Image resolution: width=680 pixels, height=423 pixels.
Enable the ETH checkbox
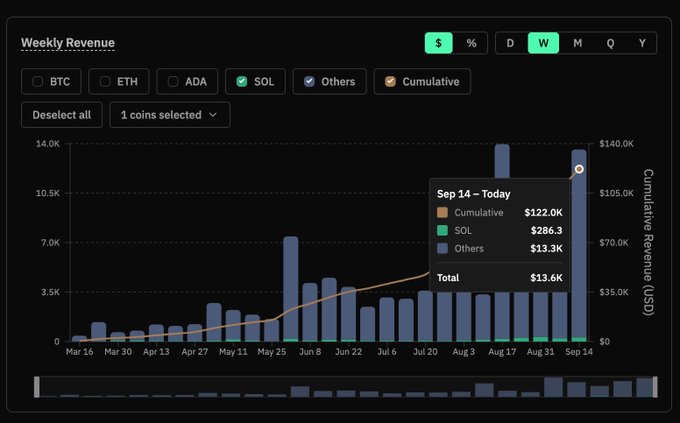point(105,81)
